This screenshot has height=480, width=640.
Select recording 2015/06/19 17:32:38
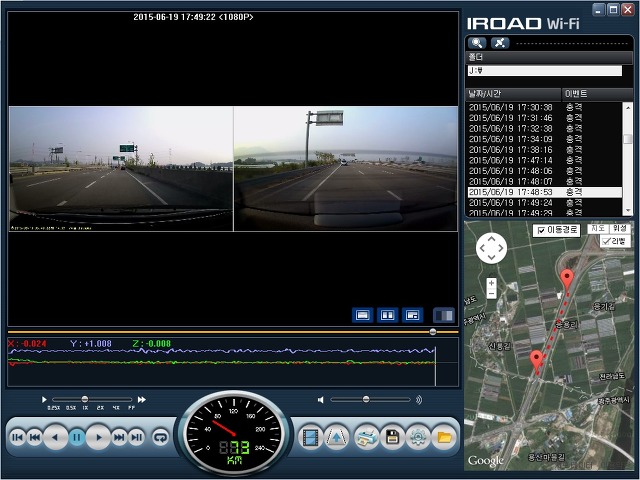pos(544,129)
